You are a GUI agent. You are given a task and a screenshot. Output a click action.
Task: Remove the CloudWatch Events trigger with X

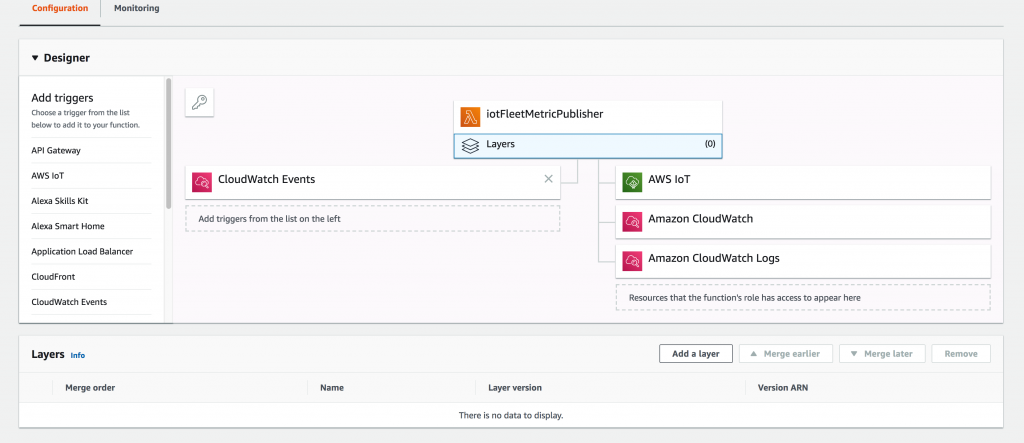click(x=549, y=179)
